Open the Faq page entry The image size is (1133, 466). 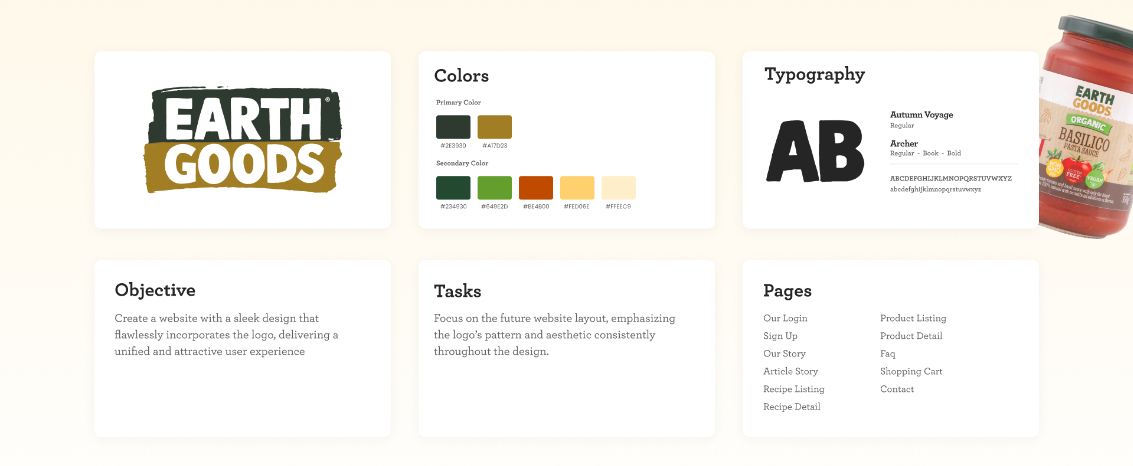point(888,354)
